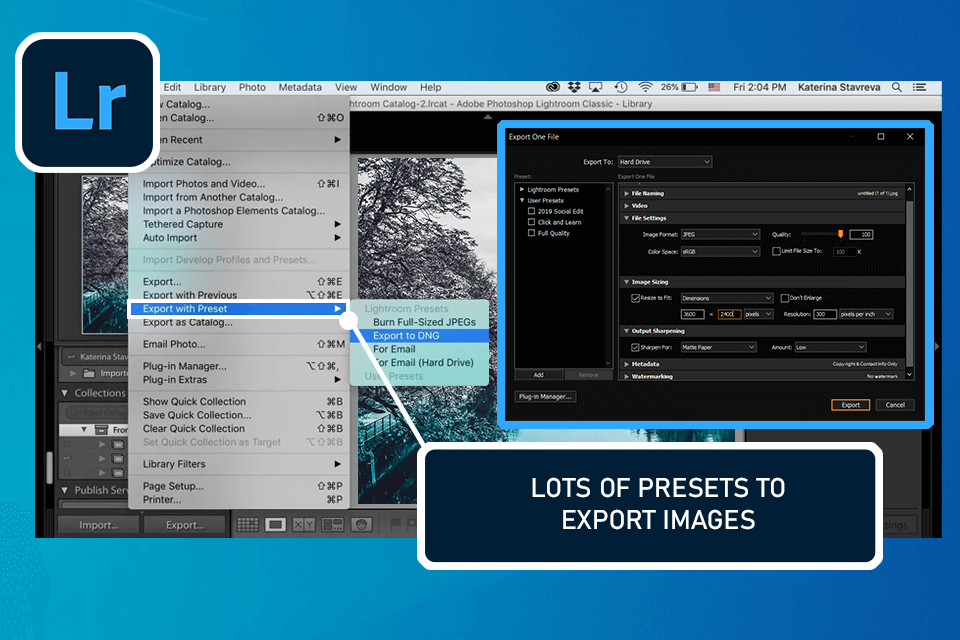
Task: Check the Click and Learn preset
Action: [x=531, y=222]
